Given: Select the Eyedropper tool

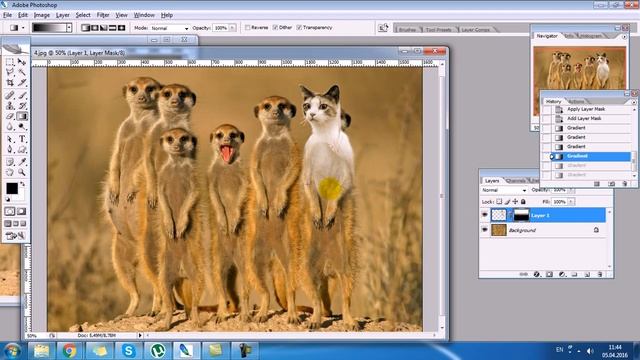Looking at the screenshot, I should click(x=22, y=162).
